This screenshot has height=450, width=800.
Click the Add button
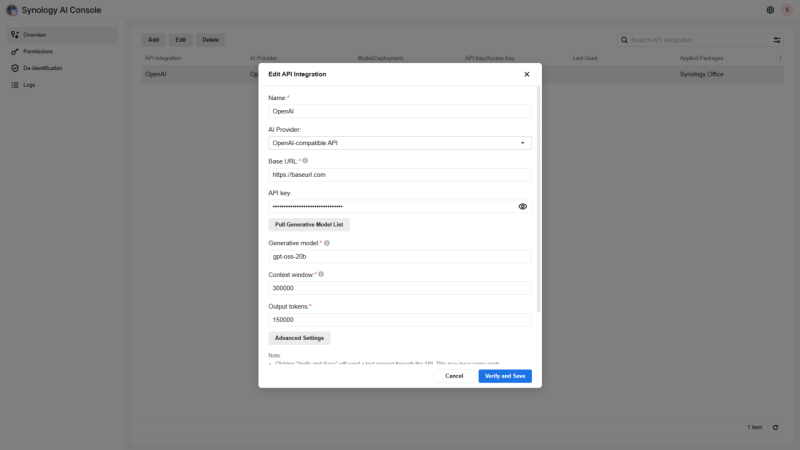(x=154, y=40)
